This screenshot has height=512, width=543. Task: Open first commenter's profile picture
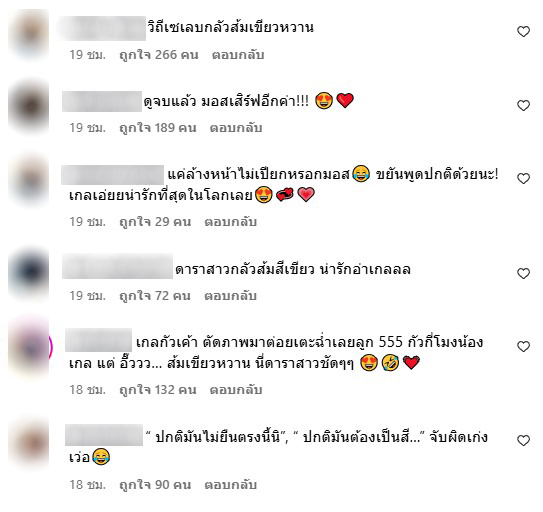point(29,35)
